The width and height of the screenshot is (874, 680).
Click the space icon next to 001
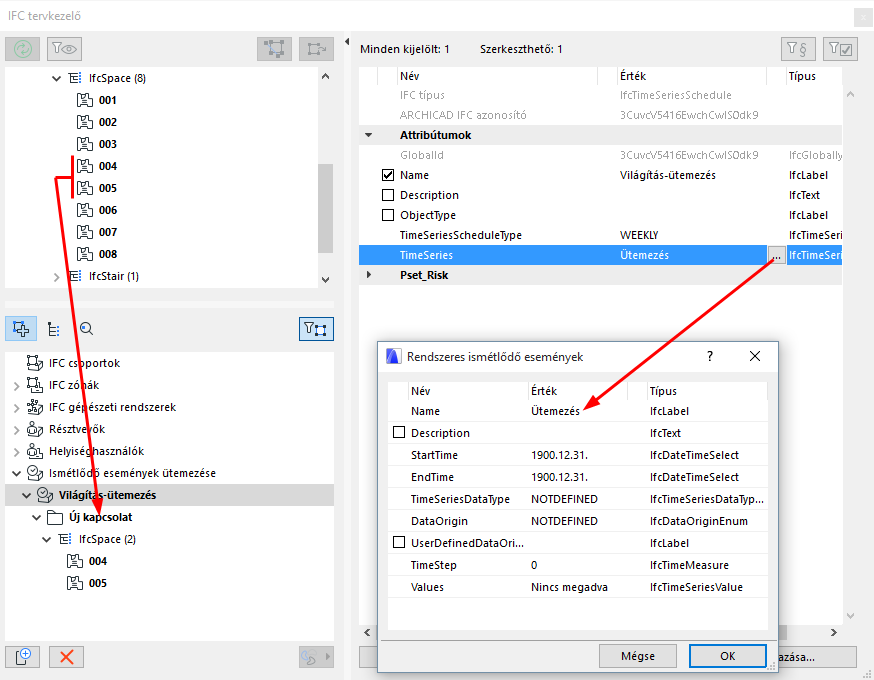(85, 100)
